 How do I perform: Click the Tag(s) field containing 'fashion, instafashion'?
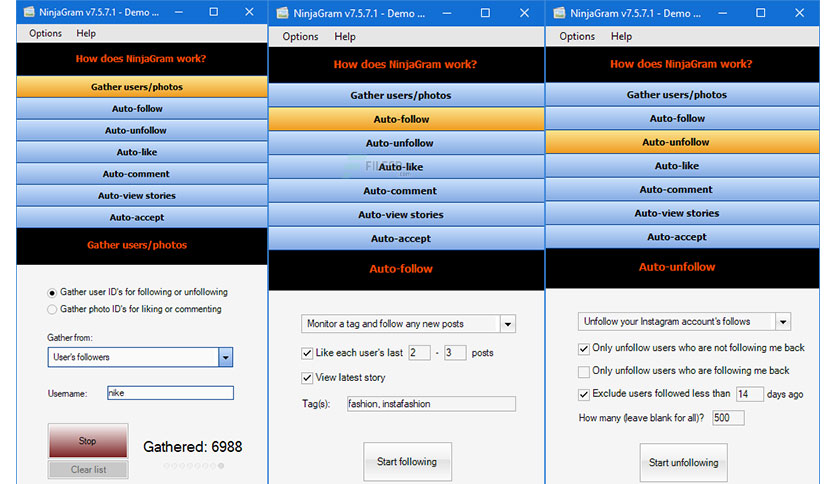431,404
